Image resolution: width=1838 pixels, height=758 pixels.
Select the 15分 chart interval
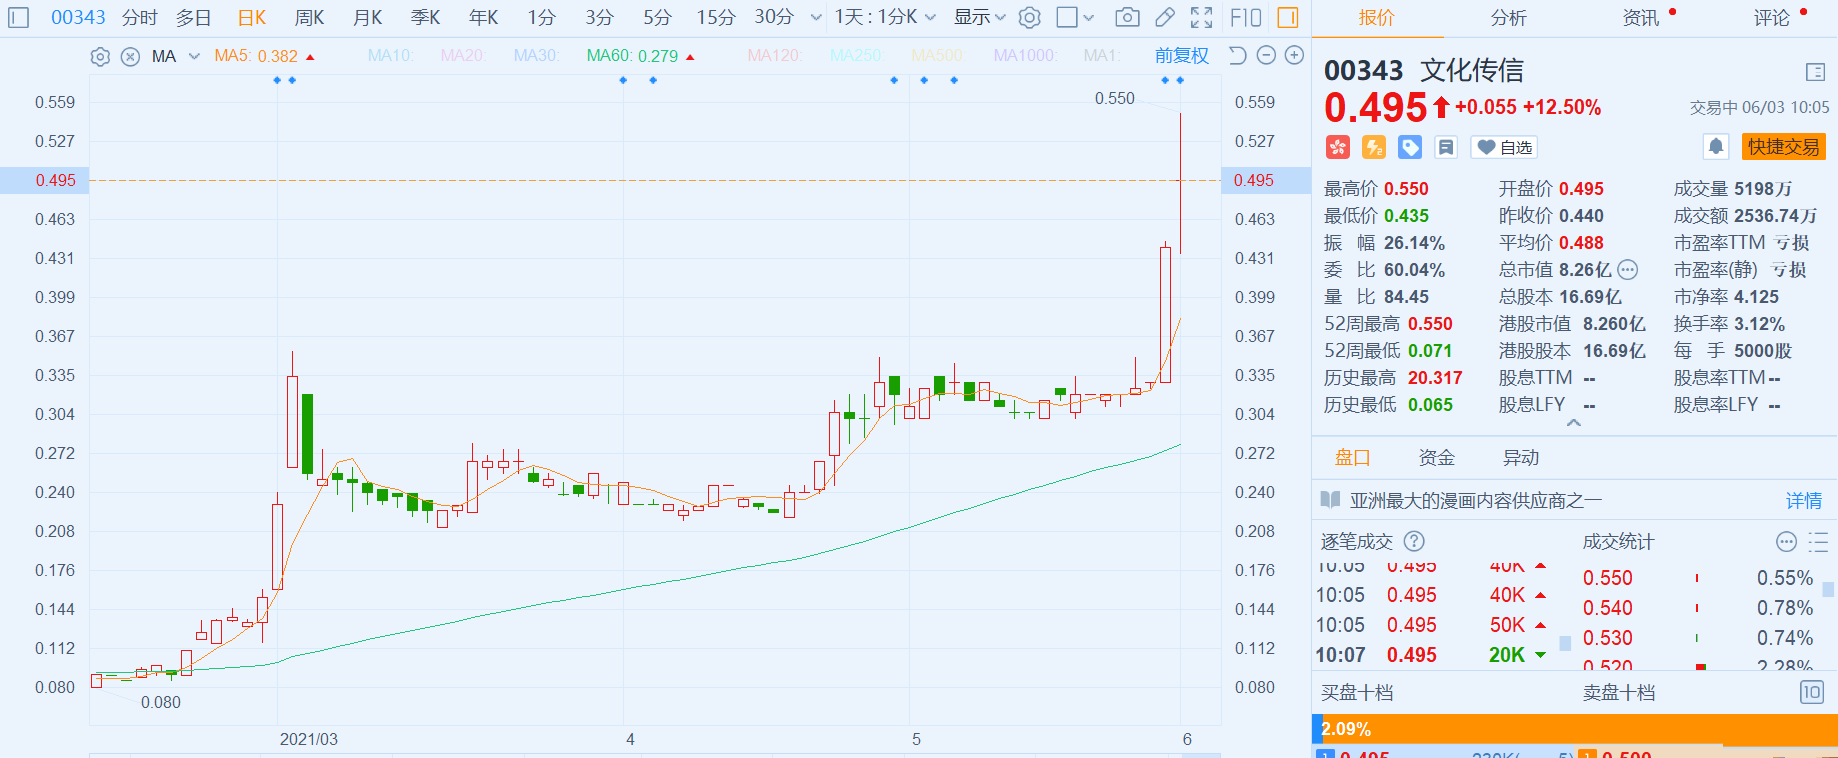point(716,17)
